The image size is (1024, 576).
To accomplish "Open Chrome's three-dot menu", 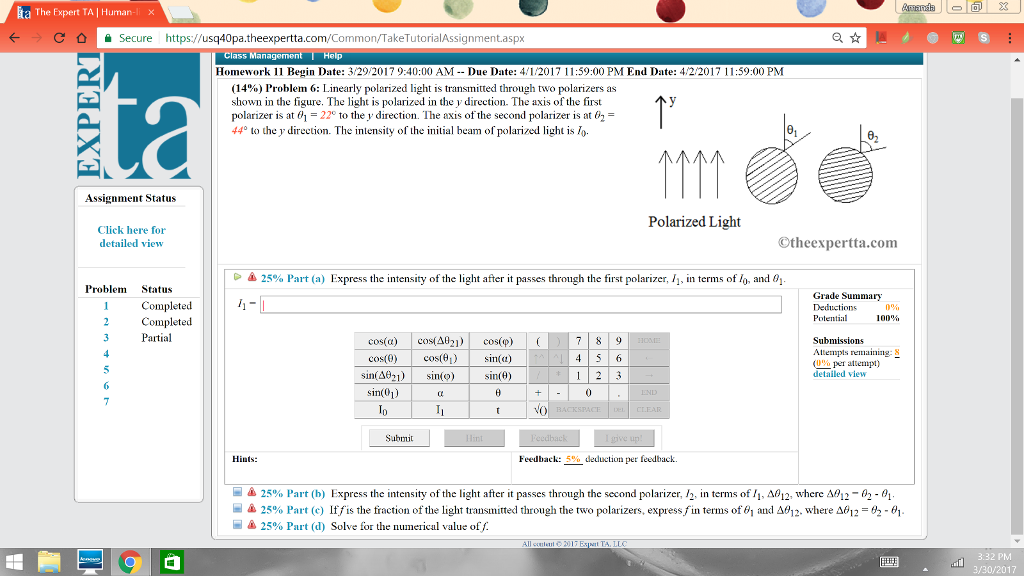I will (1009, 37).
